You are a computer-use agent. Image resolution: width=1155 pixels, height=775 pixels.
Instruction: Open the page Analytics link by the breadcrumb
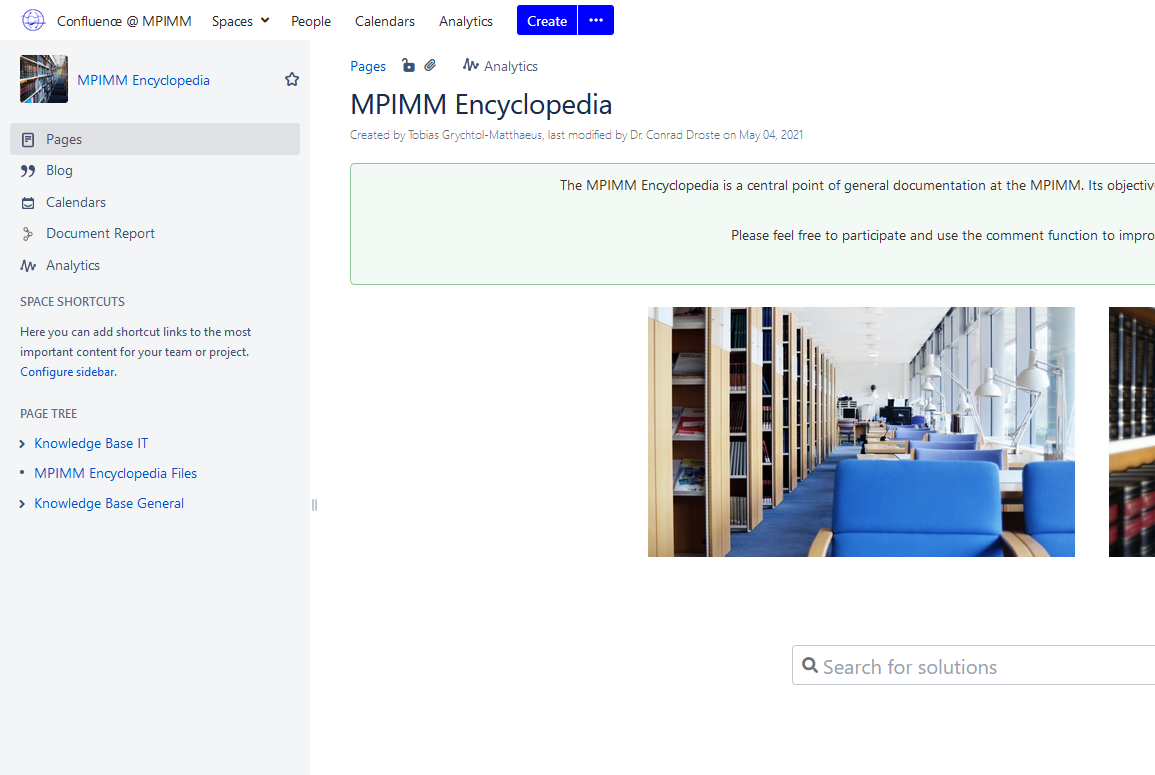pyautogui.click(x=500, y=66)
